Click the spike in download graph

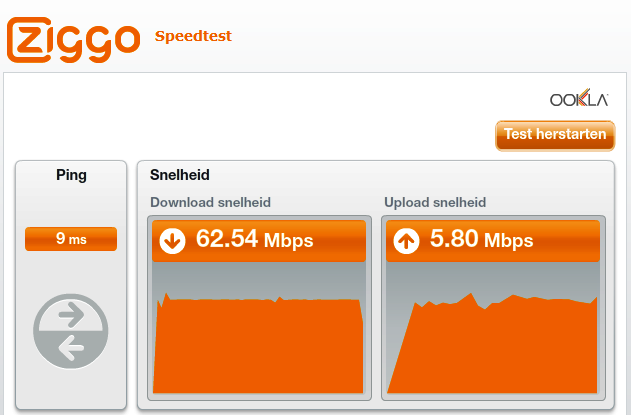pyautogui.click(x=166, y=297)
